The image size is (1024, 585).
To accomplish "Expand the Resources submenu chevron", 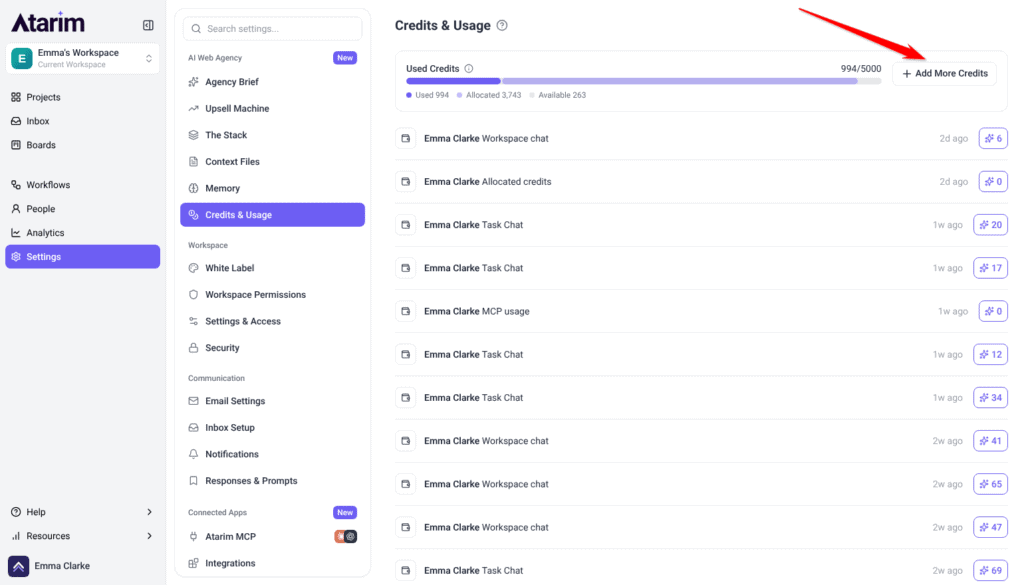I will point(150,536).
